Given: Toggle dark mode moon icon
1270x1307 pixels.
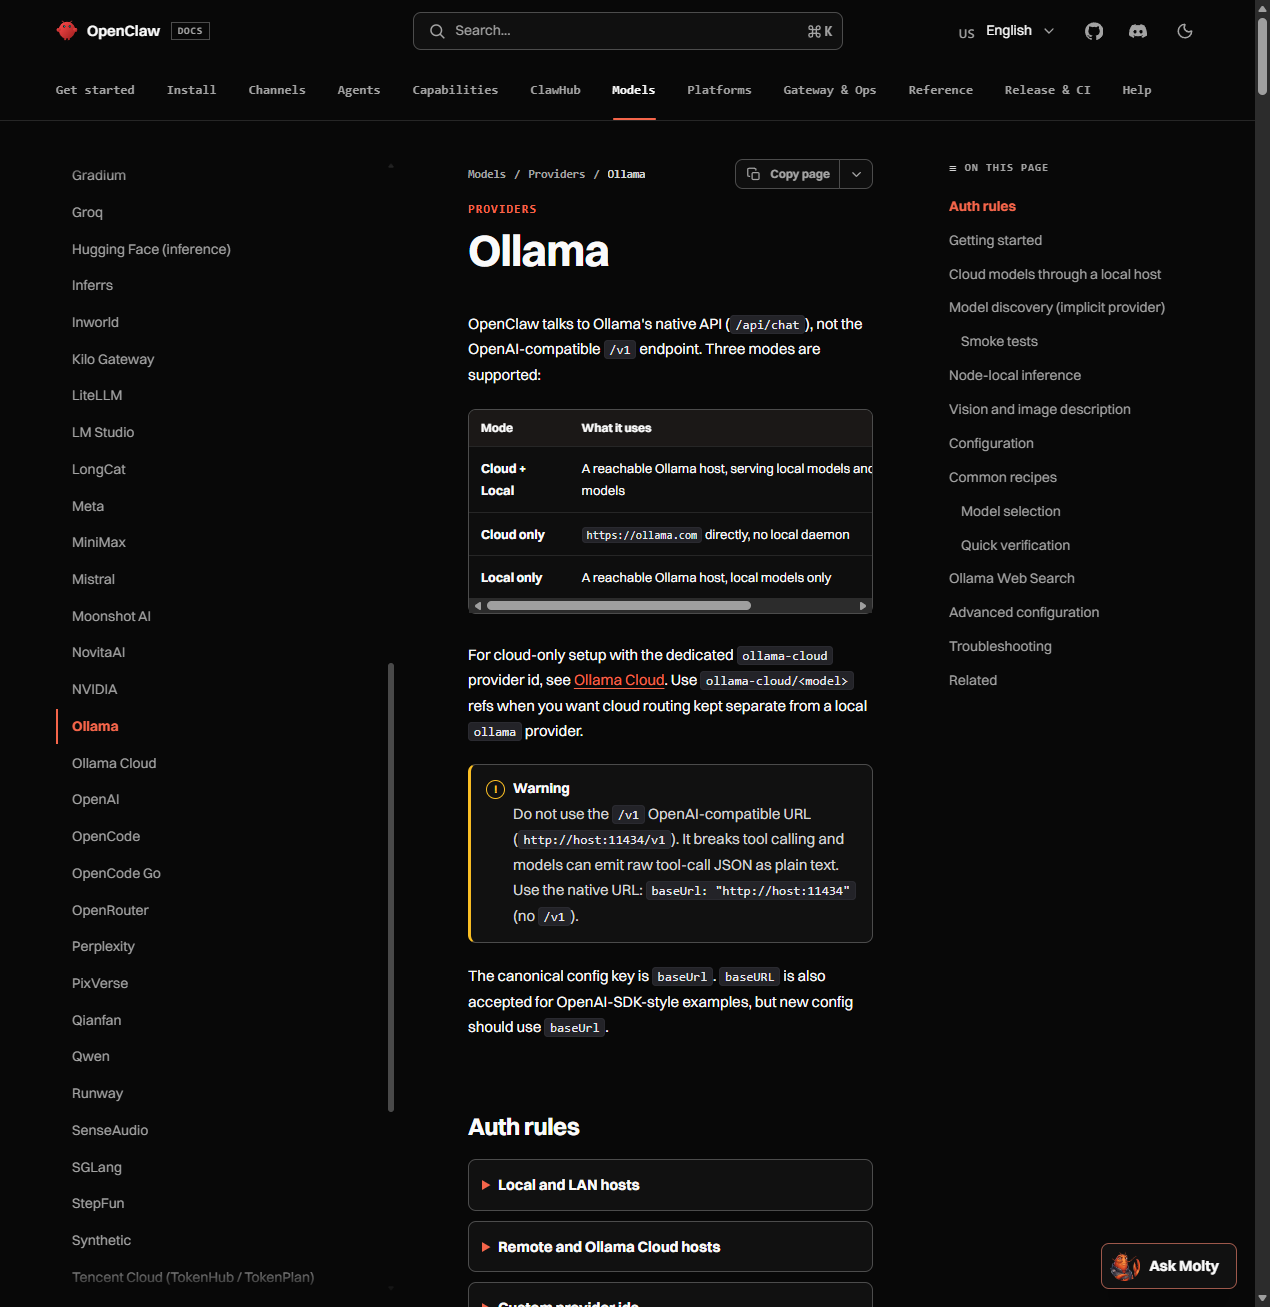Looking at the screenshot, I should click(1185, 31).
